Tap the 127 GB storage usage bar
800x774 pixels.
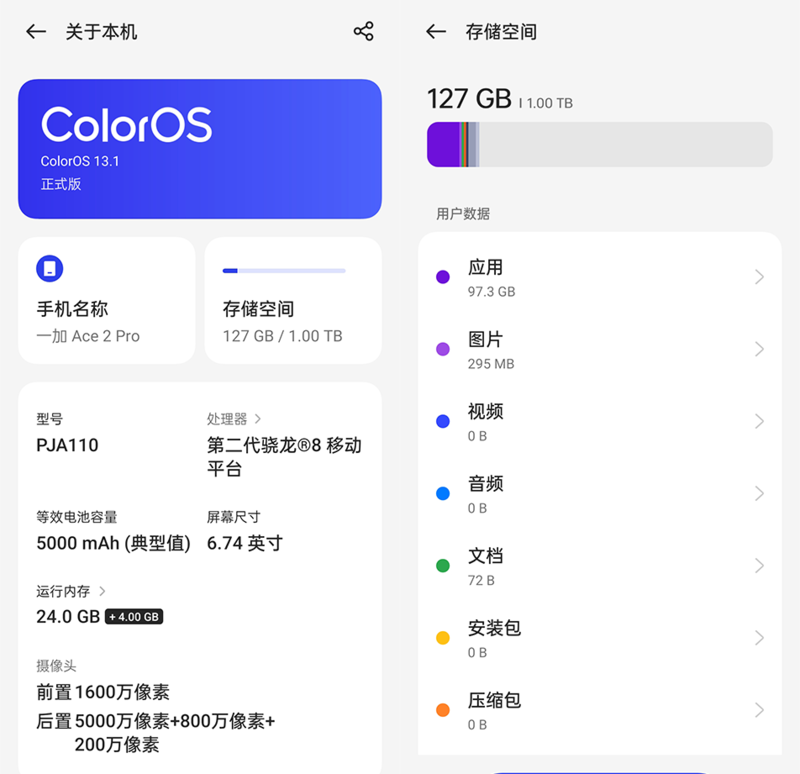pos(599,145)
